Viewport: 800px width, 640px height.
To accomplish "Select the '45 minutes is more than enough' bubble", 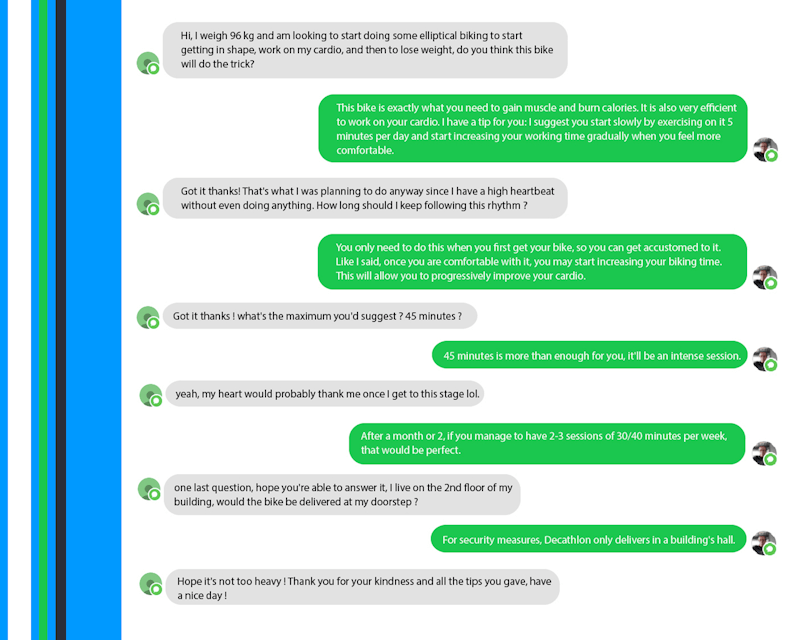I will pos(589,355).
